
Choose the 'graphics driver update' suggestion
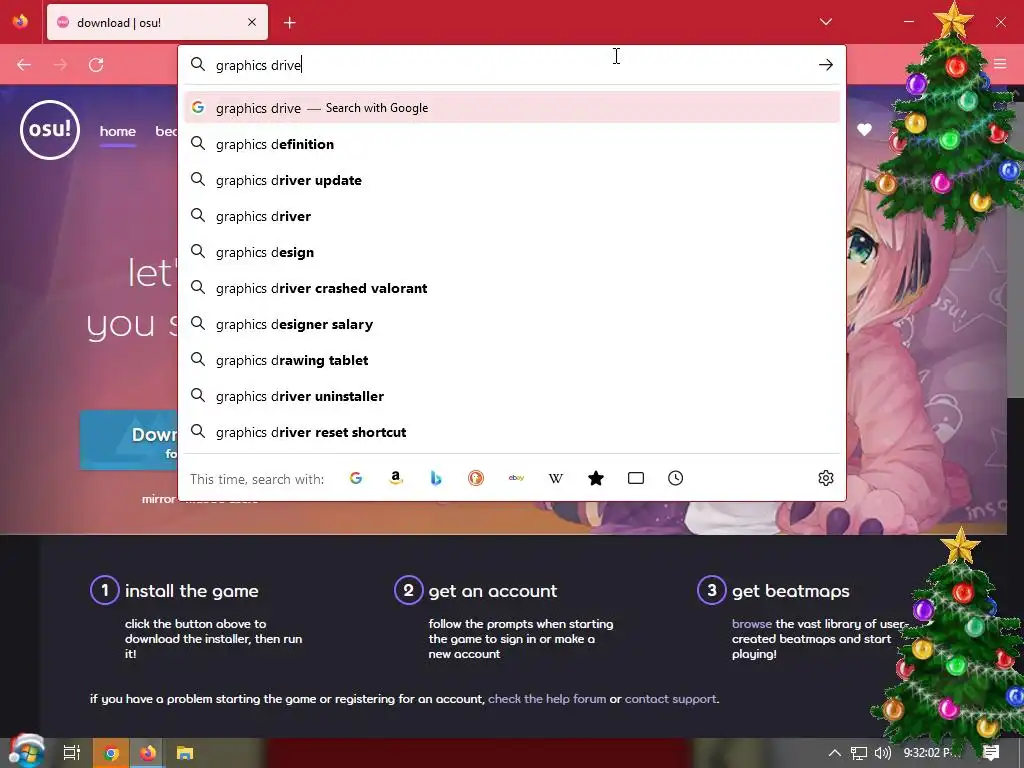[512, 180]
